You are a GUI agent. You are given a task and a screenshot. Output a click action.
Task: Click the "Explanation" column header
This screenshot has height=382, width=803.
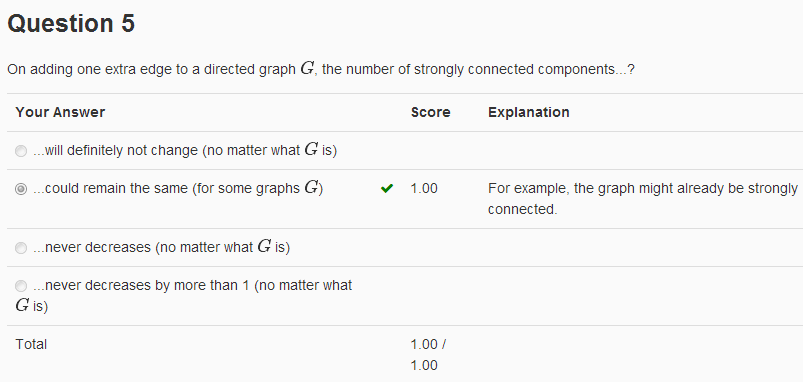pos(529,112)
